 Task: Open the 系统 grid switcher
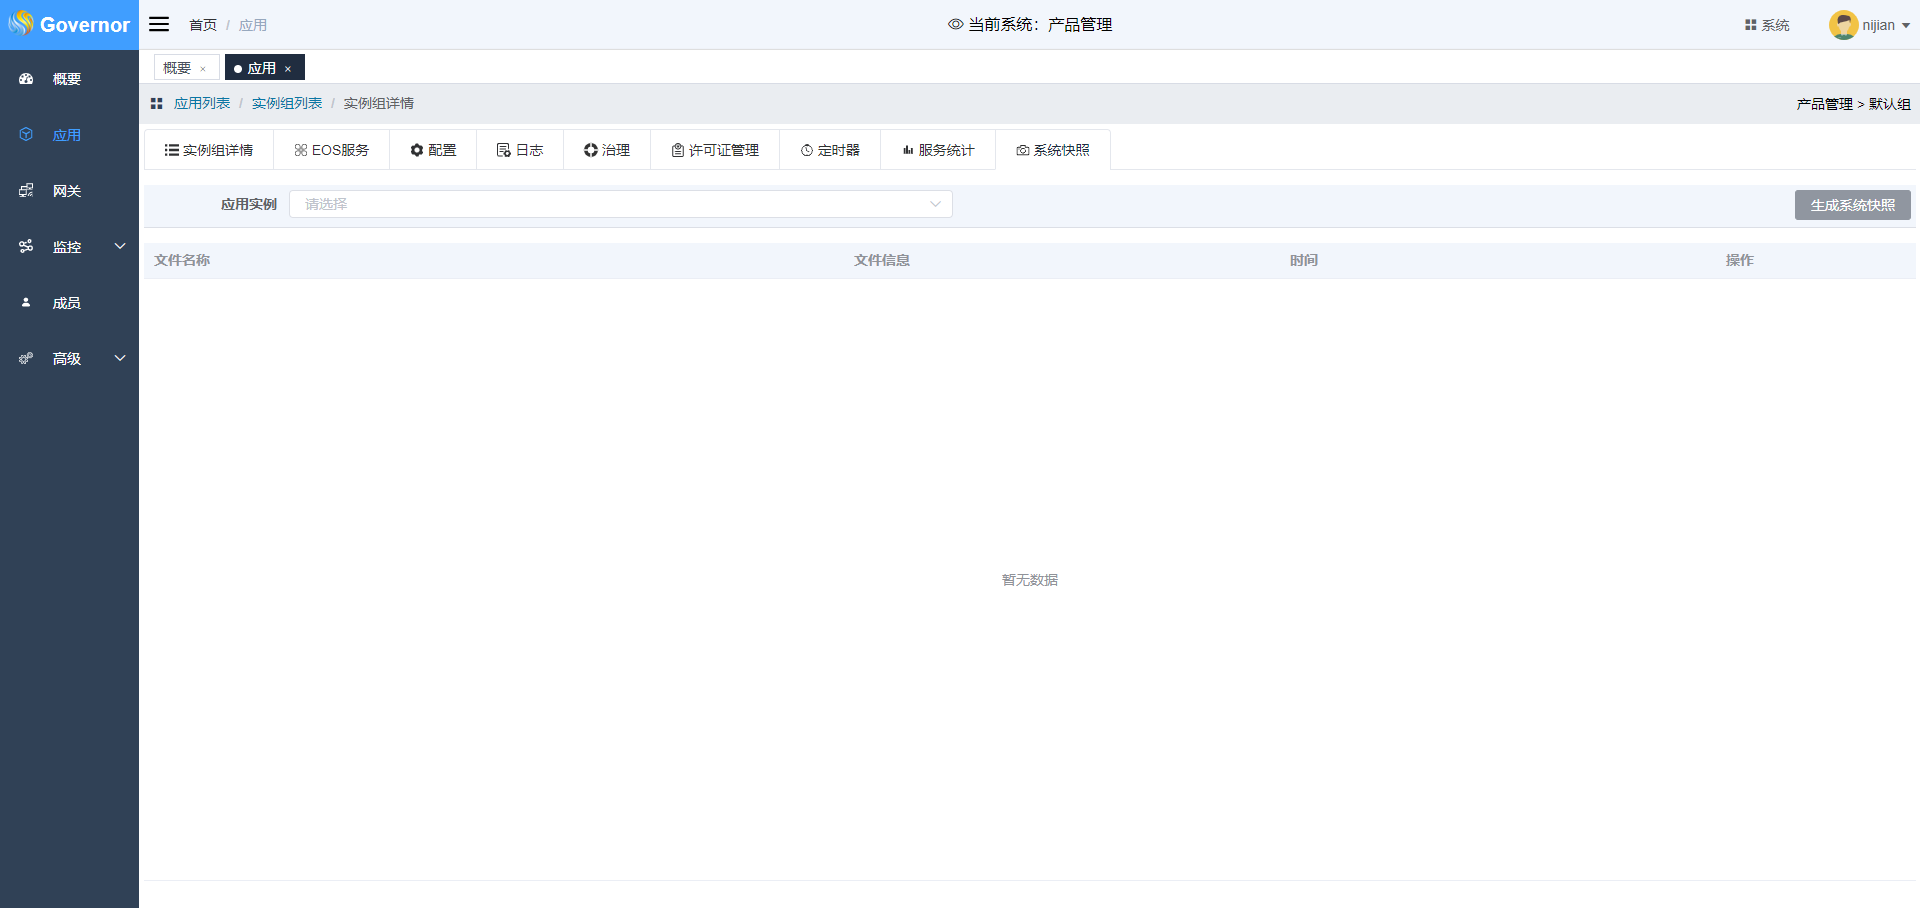(1767, 25)
